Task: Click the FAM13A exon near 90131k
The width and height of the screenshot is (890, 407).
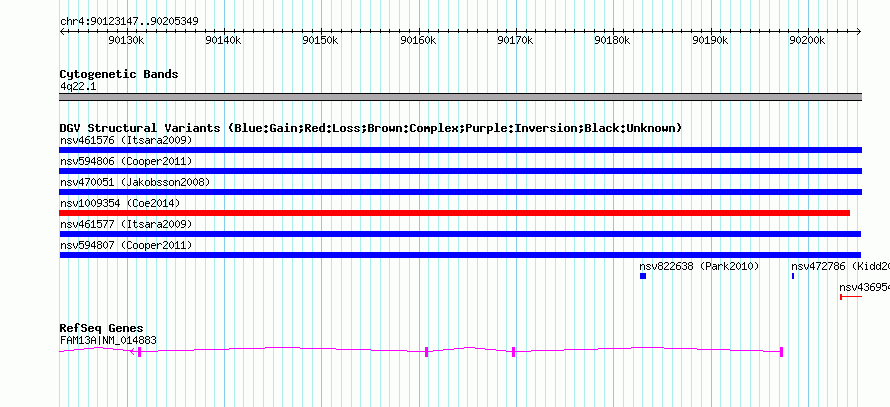Action: [139, 352]
